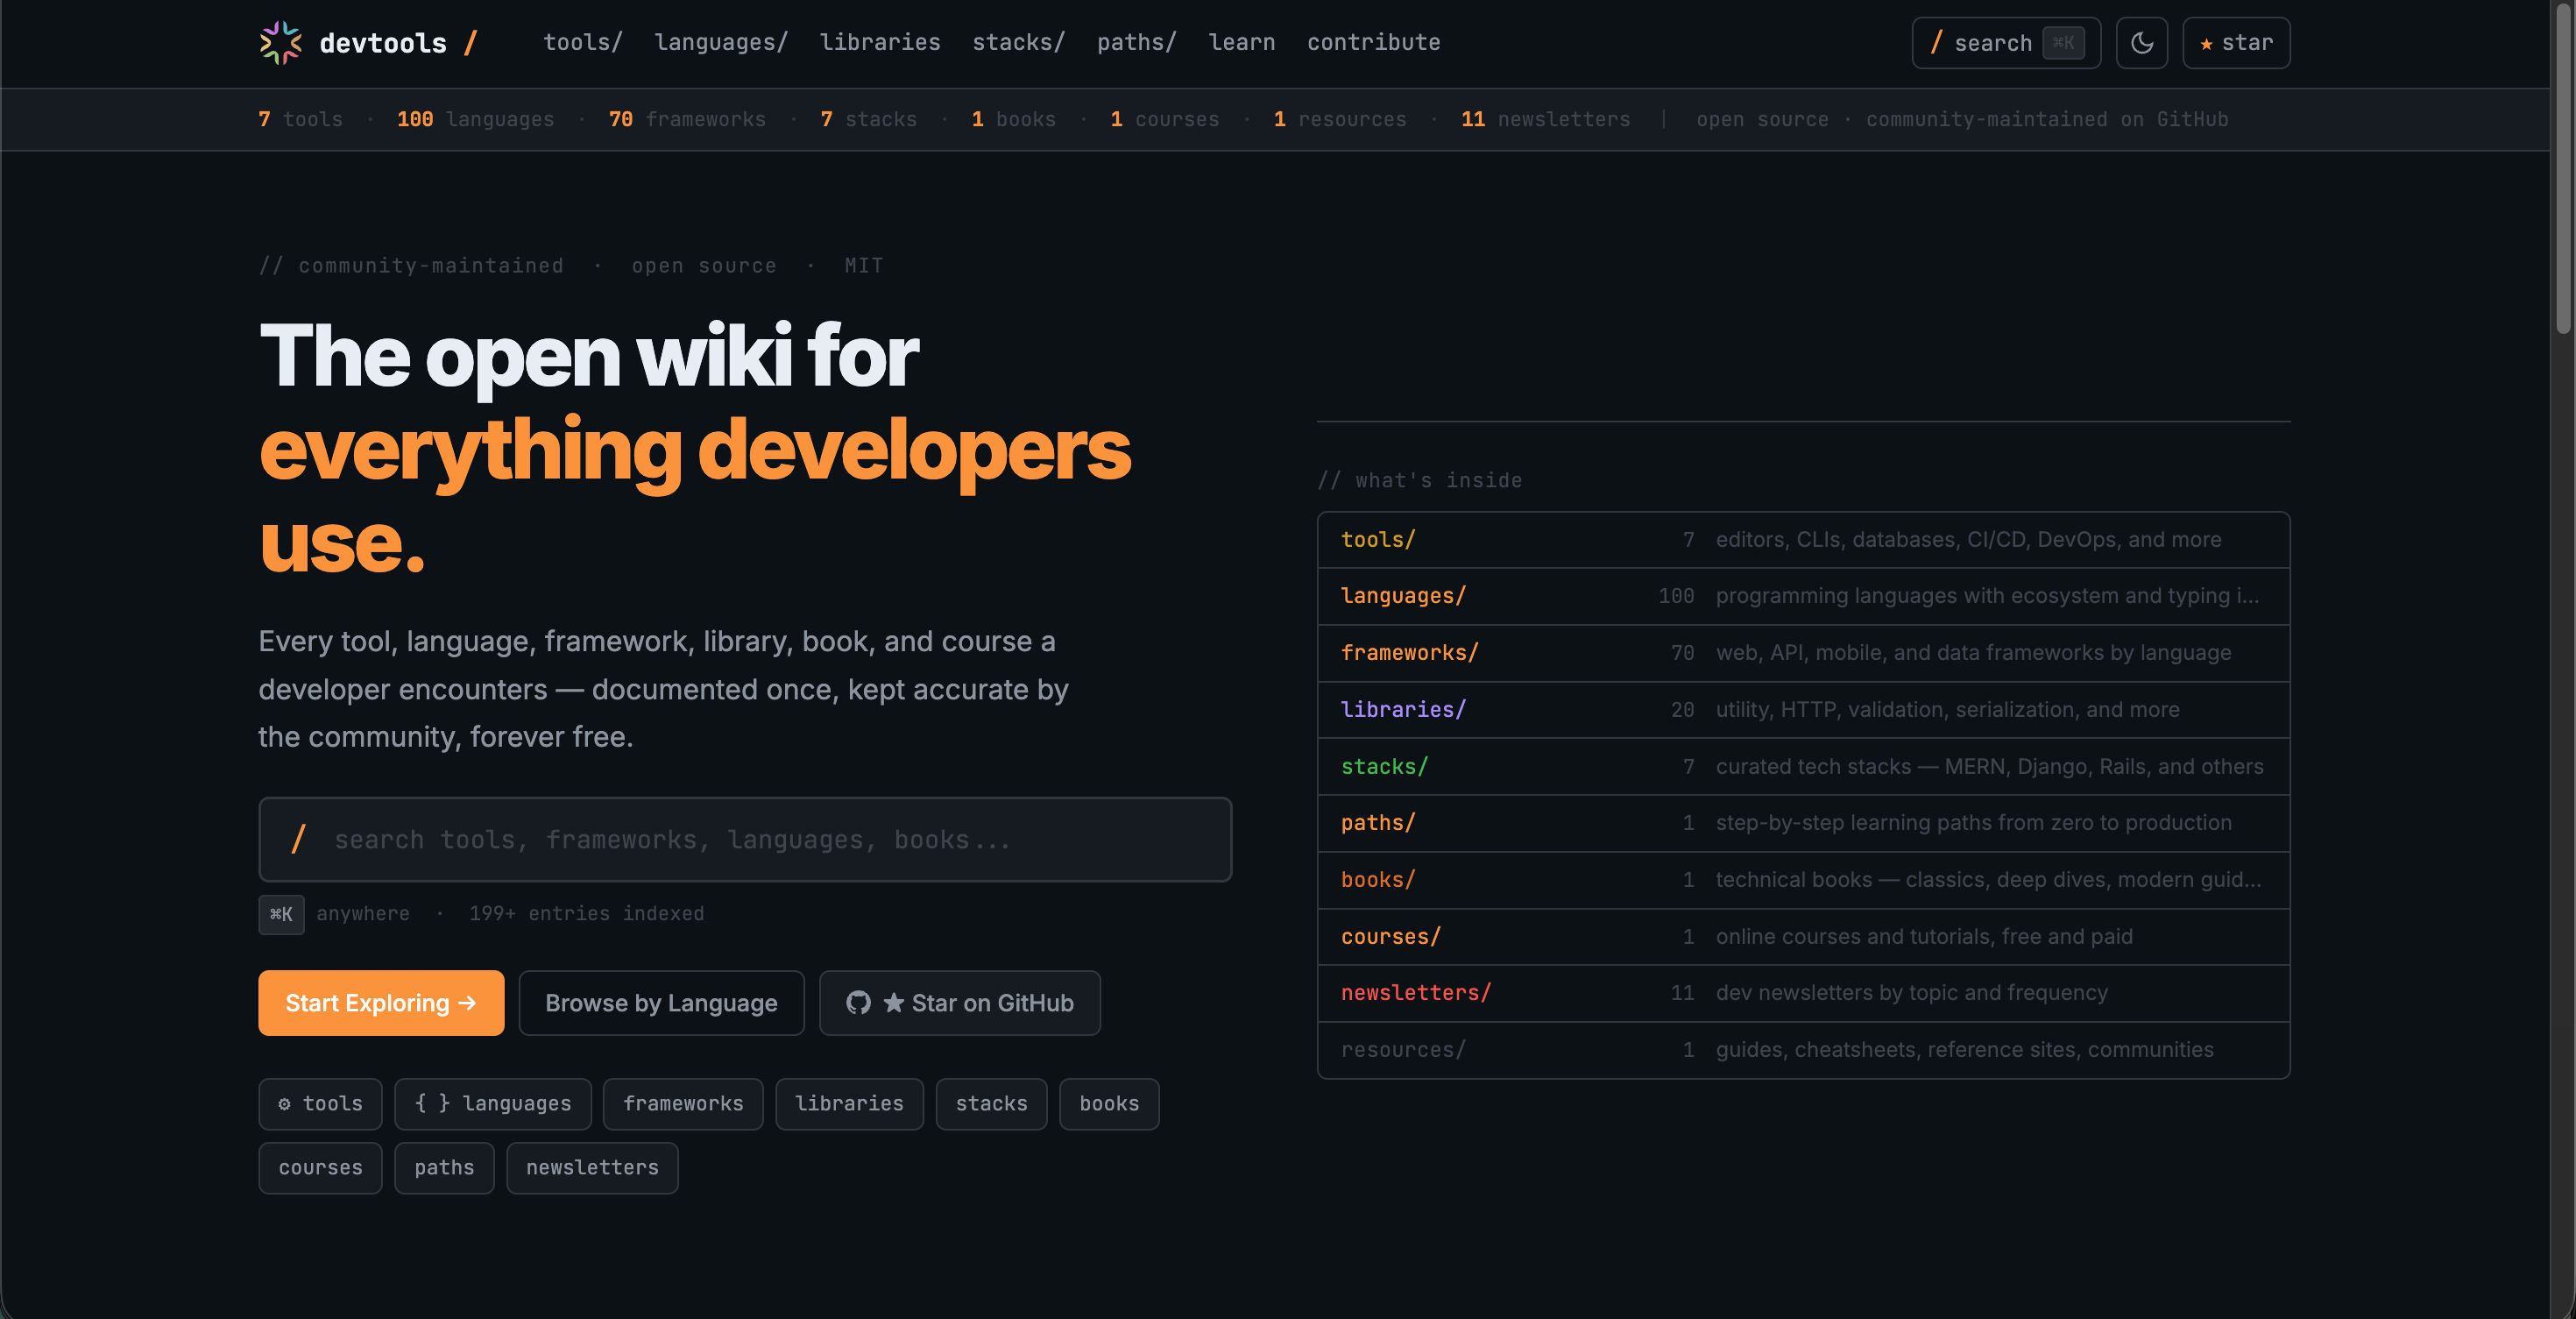Viewport: 2576px width, 1319px height.
Task: Click '11 newsletters' in stats bar
Action: pos(1545,119)
